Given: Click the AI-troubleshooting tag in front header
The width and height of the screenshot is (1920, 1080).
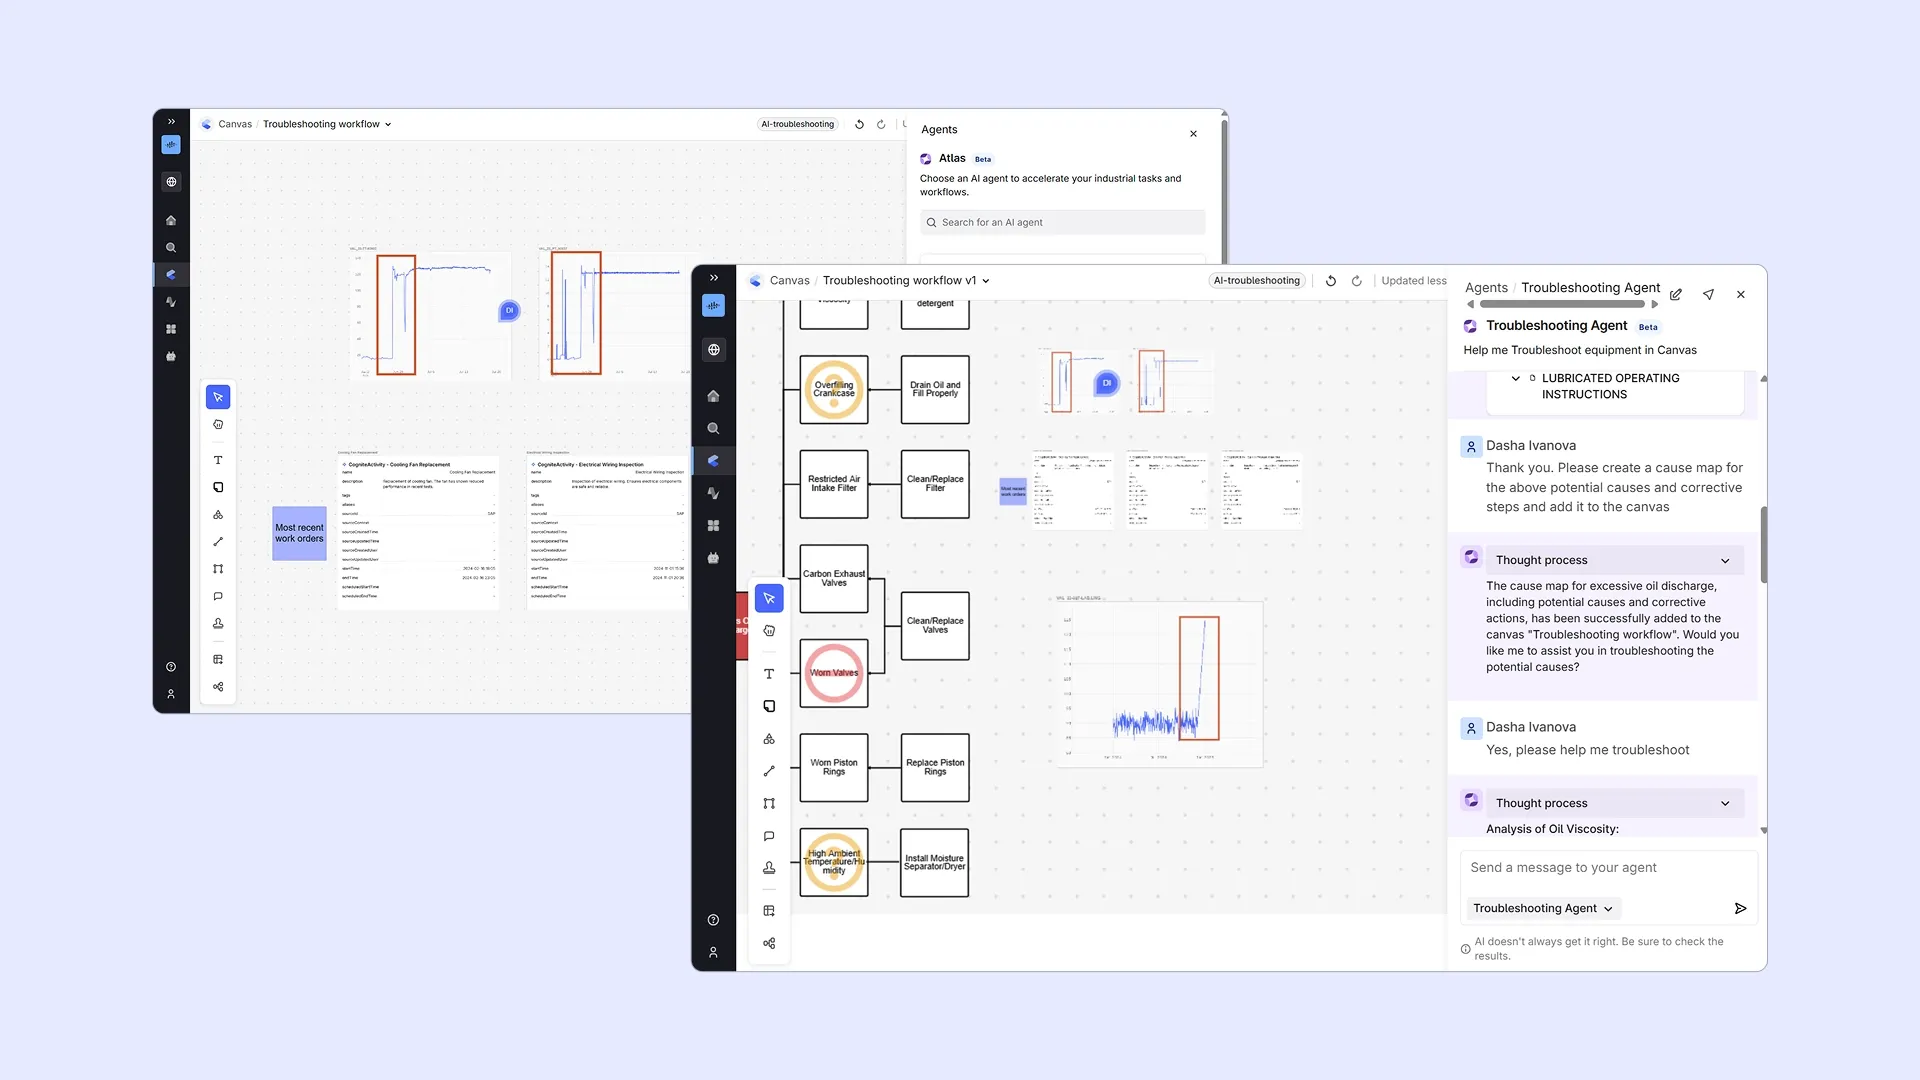Looking at the screenshot, I should coord(1257,281).
